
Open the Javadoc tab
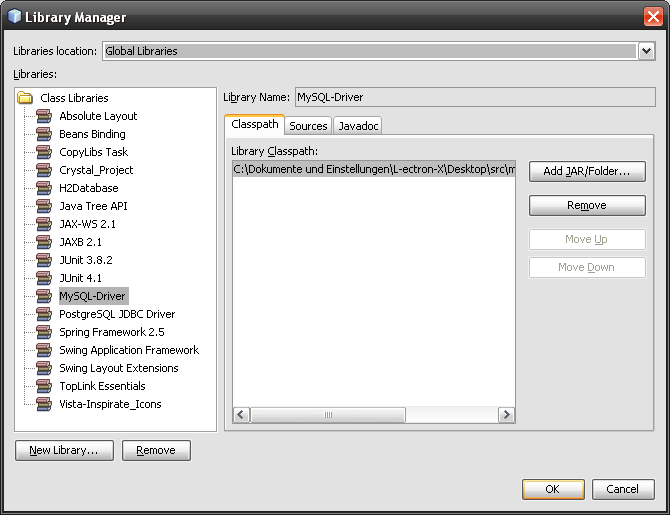coord(358,125)
